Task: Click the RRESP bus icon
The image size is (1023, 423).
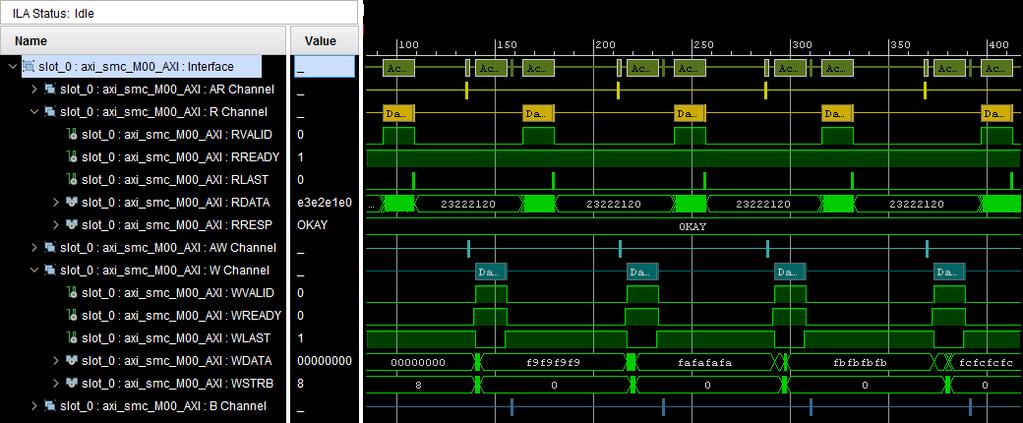Action: [x=72, y=225]
